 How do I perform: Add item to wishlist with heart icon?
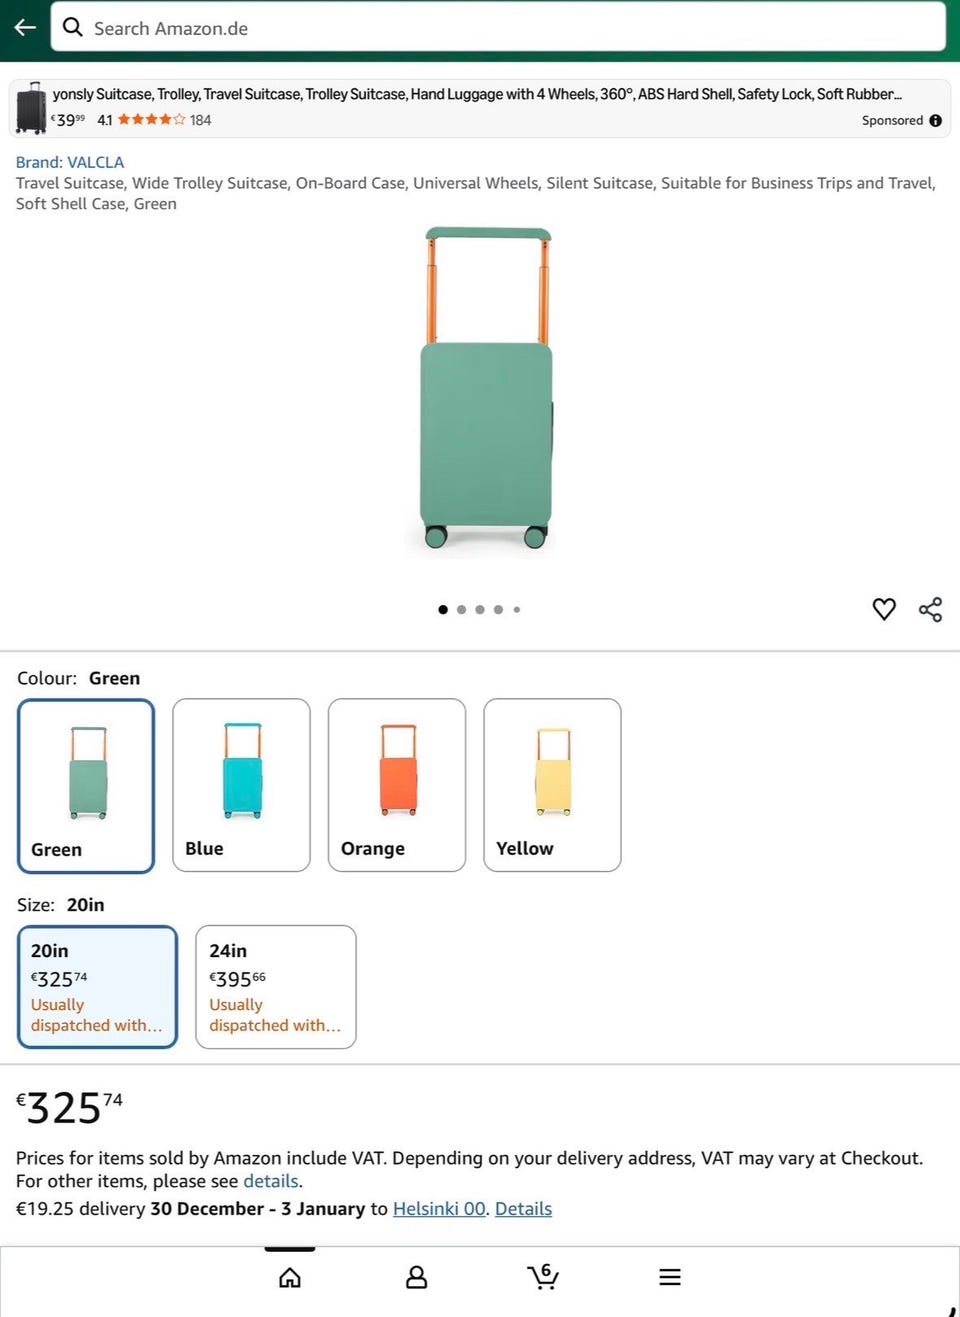884,609
